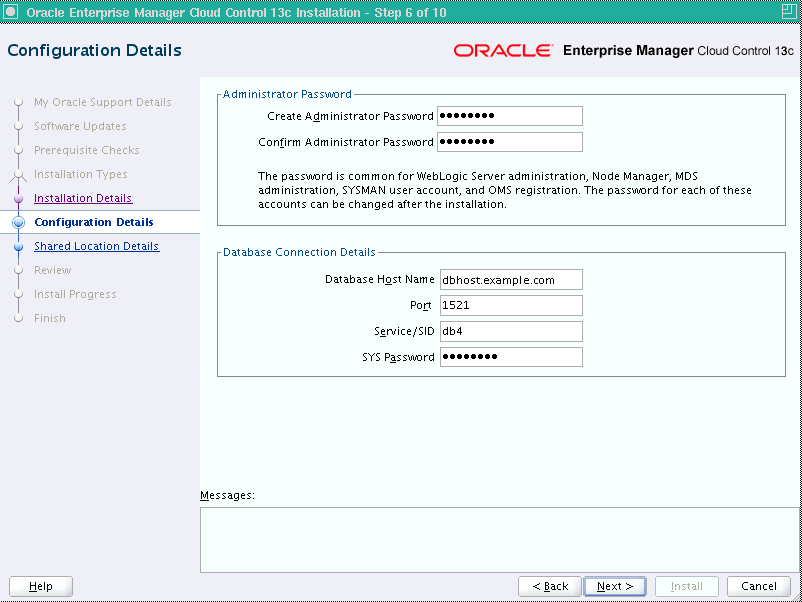This screenshot has height=602, width=802.
Task: Click the Configuration Details step circle icon
Action: click(x=18, y=222)
